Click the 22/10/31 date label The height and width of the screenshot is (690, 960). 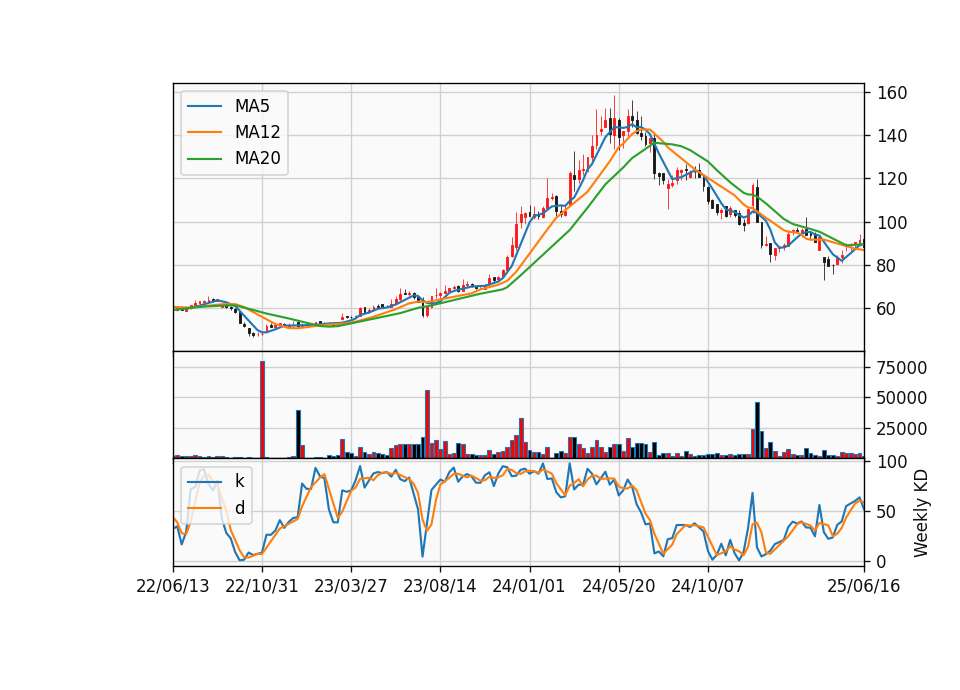pyautogui.click(x=262, y=586)
